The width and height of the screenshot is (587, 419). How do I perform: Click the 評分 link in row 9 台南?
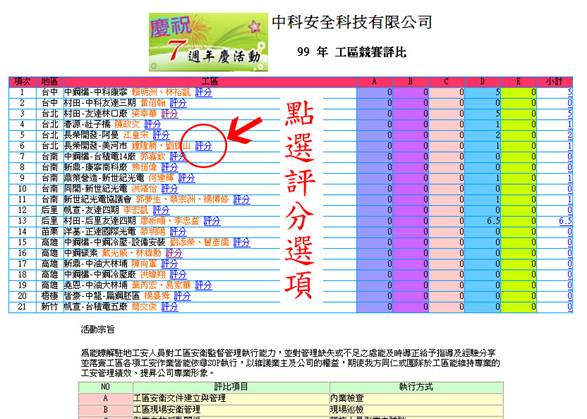pyautogui.click(x=186, y=178)
